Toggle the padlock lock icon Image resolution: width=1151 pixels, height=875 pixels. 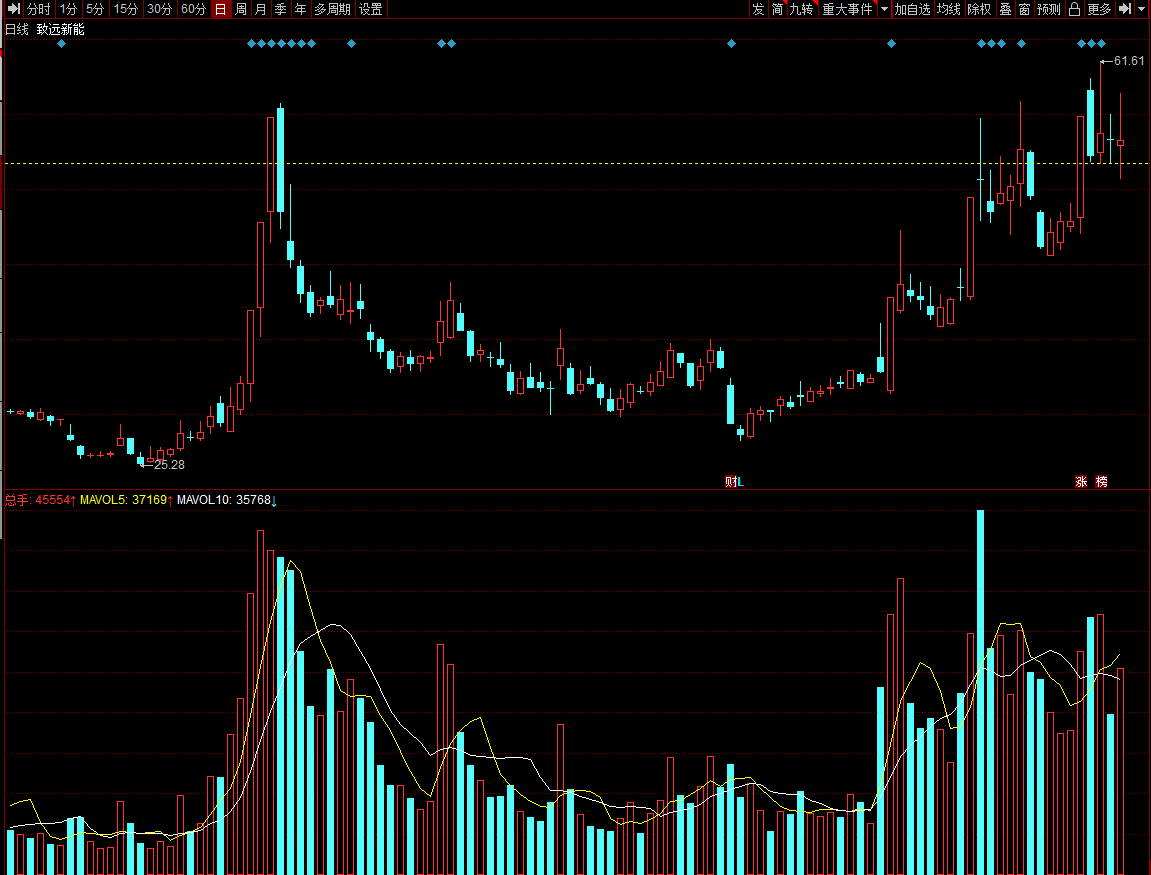click(x=1075, y=9)
